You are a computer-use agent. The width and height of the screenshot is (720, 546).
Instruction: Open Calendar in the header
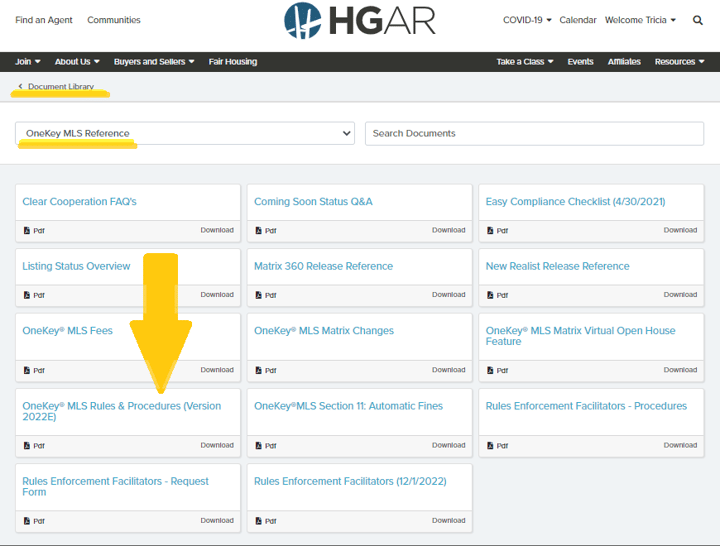pos(578,20)
